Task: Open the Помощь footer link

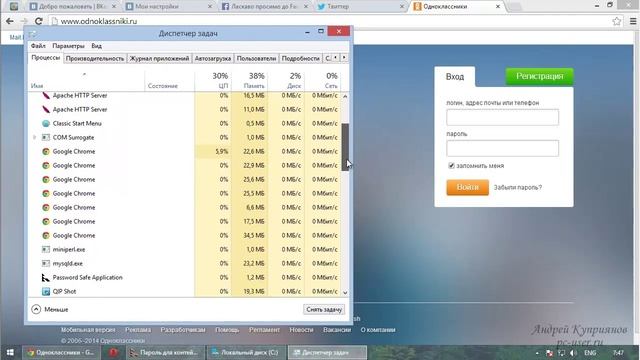Action: [227, 329]
